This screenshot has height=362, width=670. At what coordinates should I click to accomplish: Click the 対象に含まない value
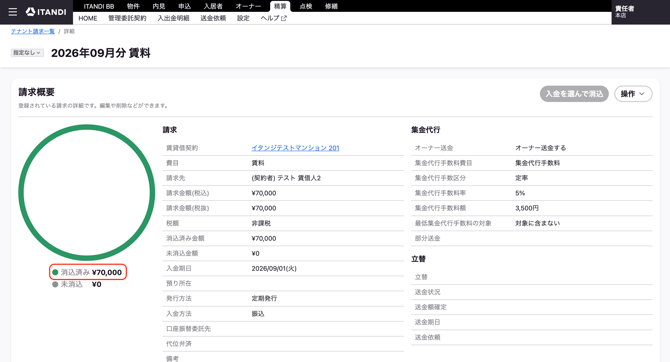(537, 223)
